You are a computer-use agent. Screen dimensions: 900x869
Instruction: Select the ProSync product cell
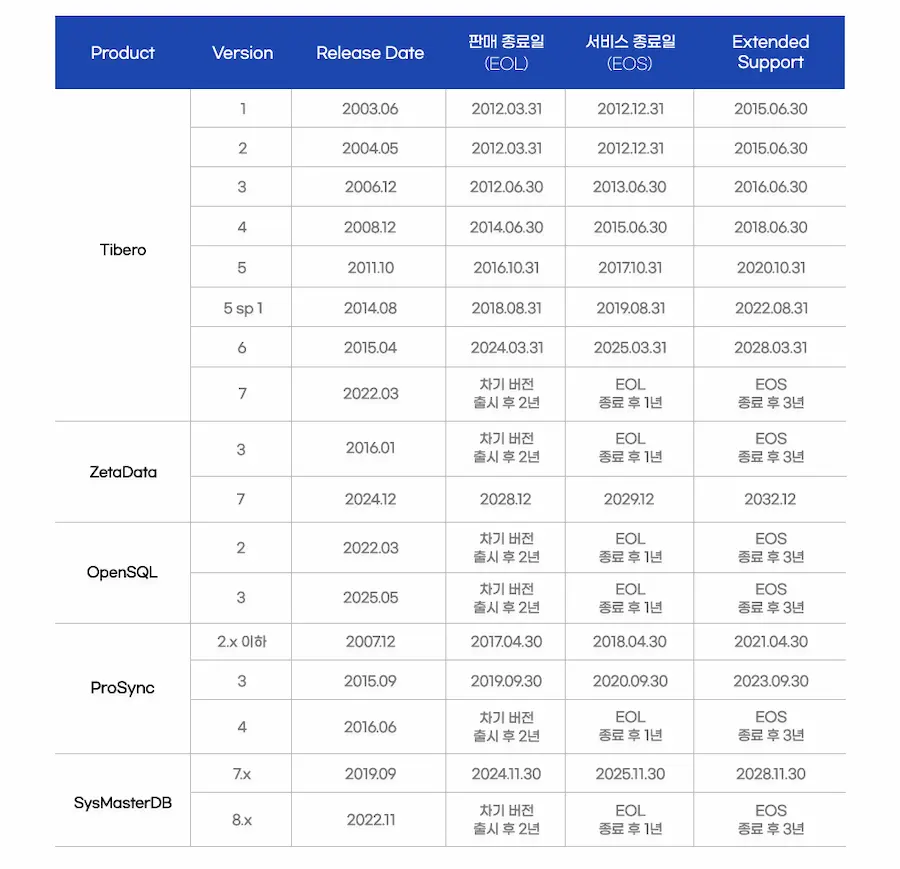[123, 688]
